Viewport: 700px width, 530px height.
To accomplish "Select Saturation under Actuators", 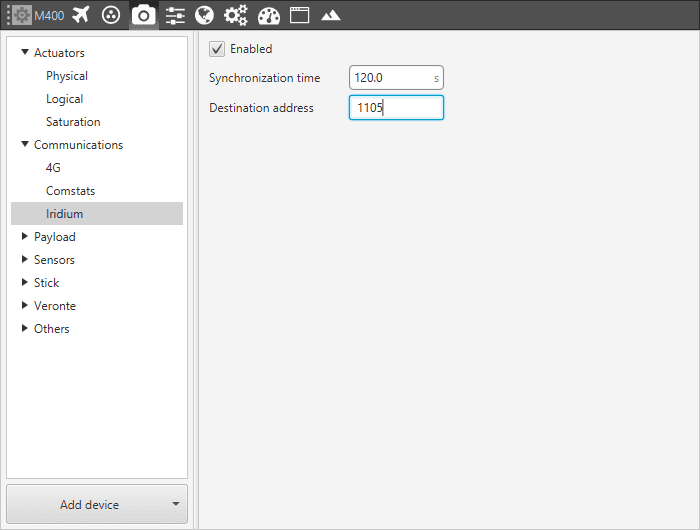I will [x=73, y=122].
